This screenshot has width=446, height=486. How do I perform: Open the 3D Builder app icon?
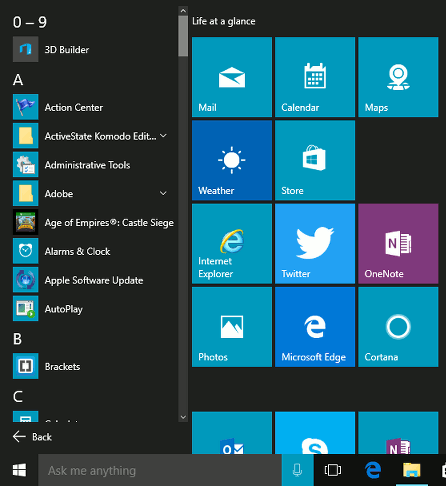click(26, 49)
